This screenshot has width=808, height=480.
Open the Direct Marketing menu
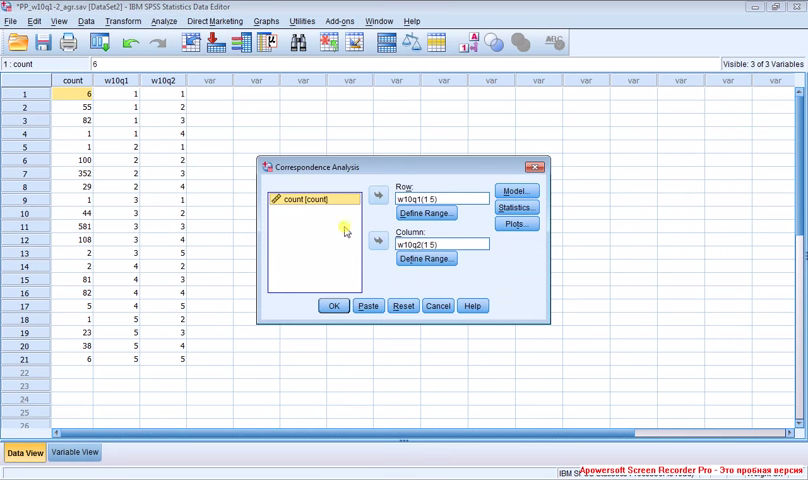215,21
